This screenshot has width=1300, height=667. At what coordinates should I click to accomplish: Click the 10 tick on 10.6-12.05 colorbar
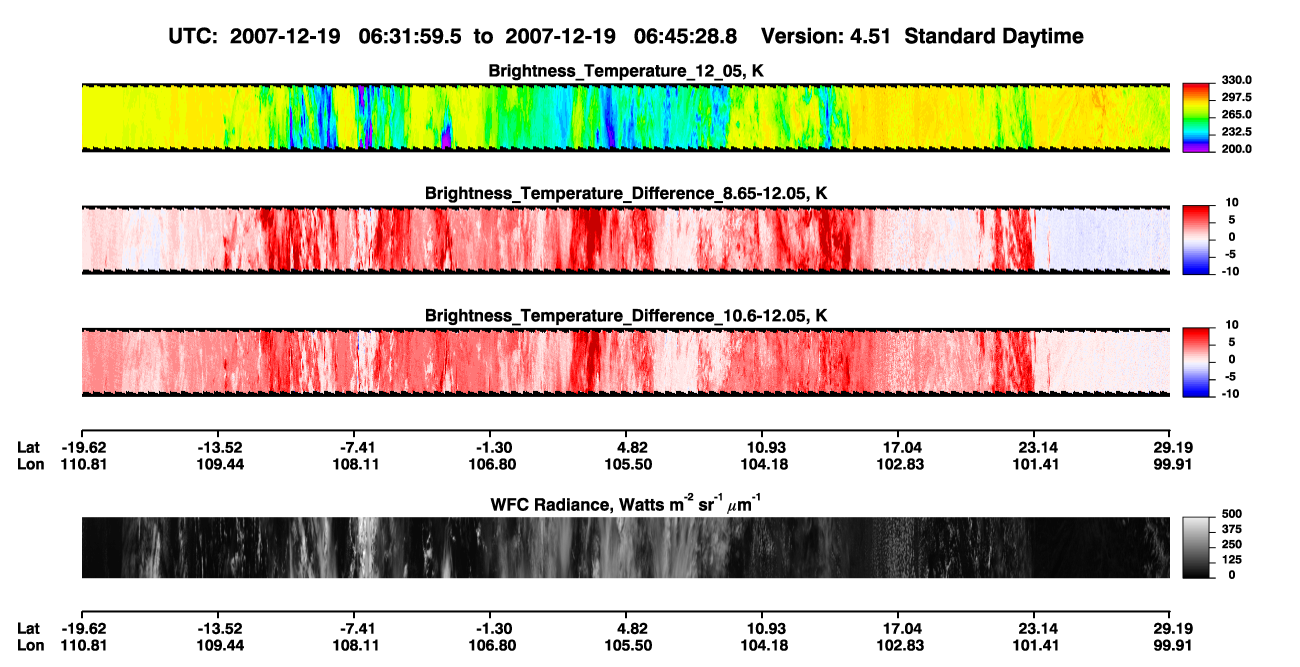(1232, 325)
